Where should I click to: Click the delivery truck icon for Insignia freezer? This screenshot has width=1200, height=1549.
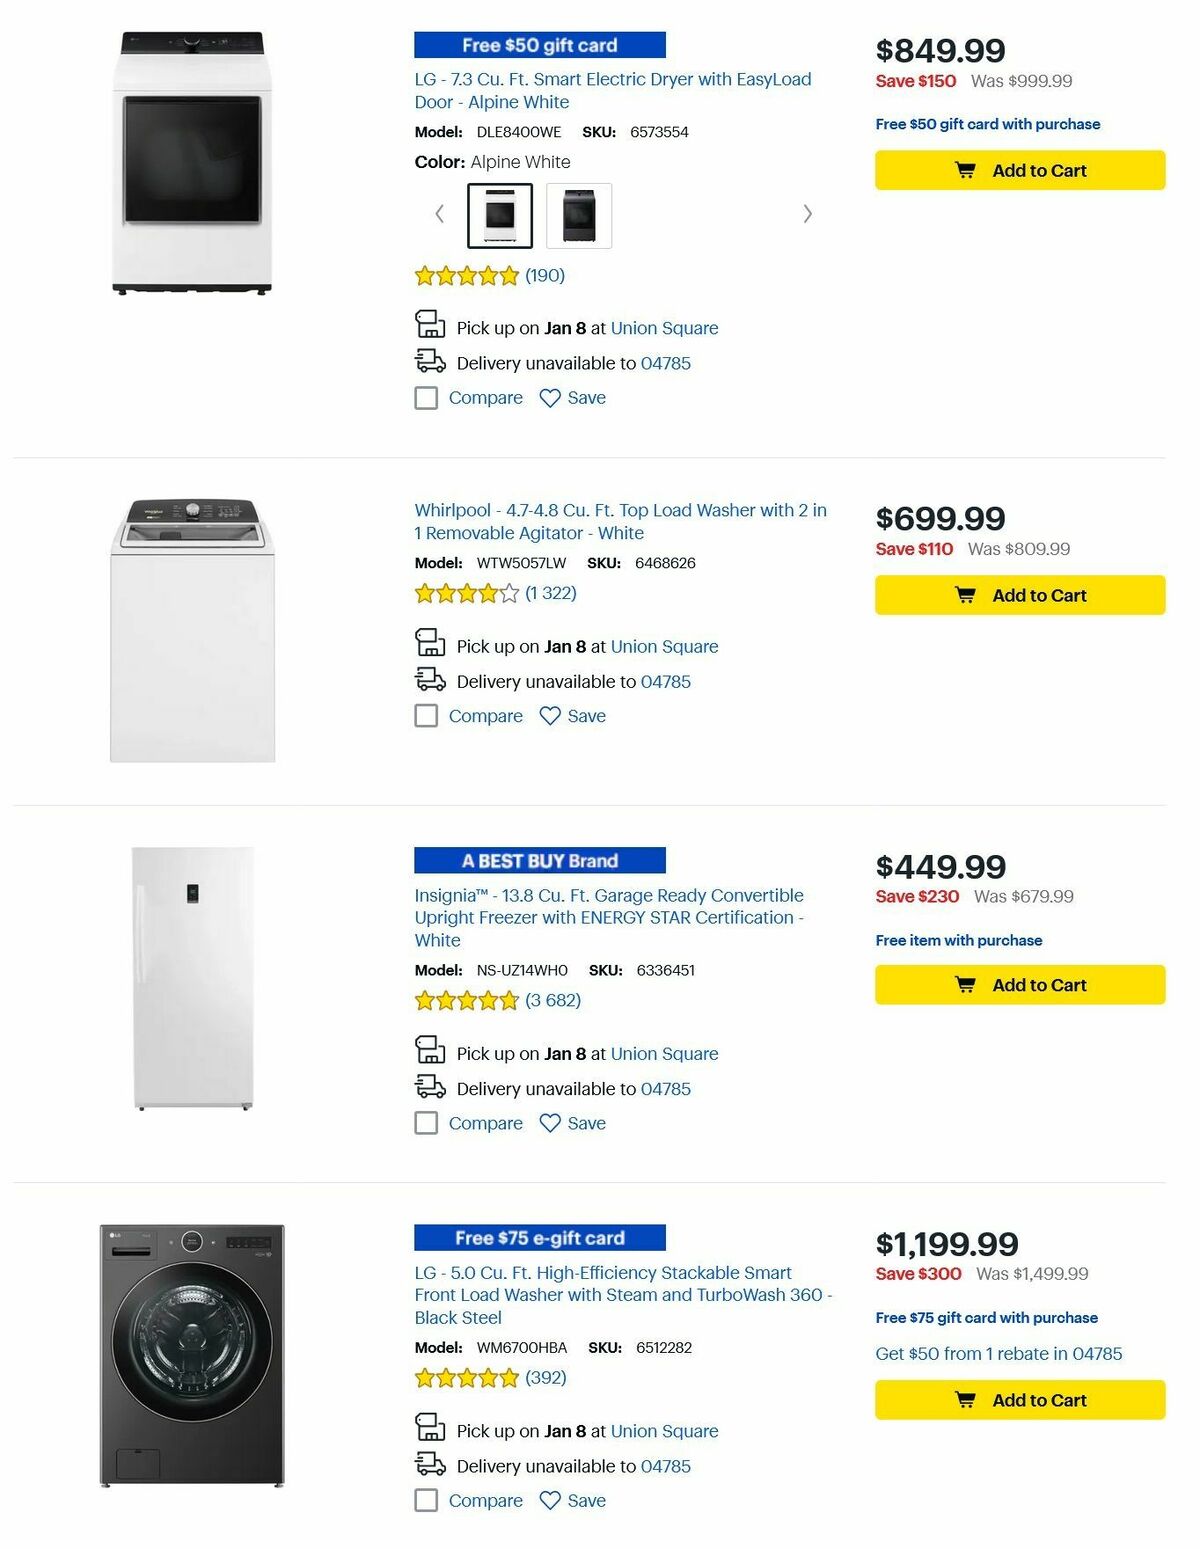pos(430,1084)
